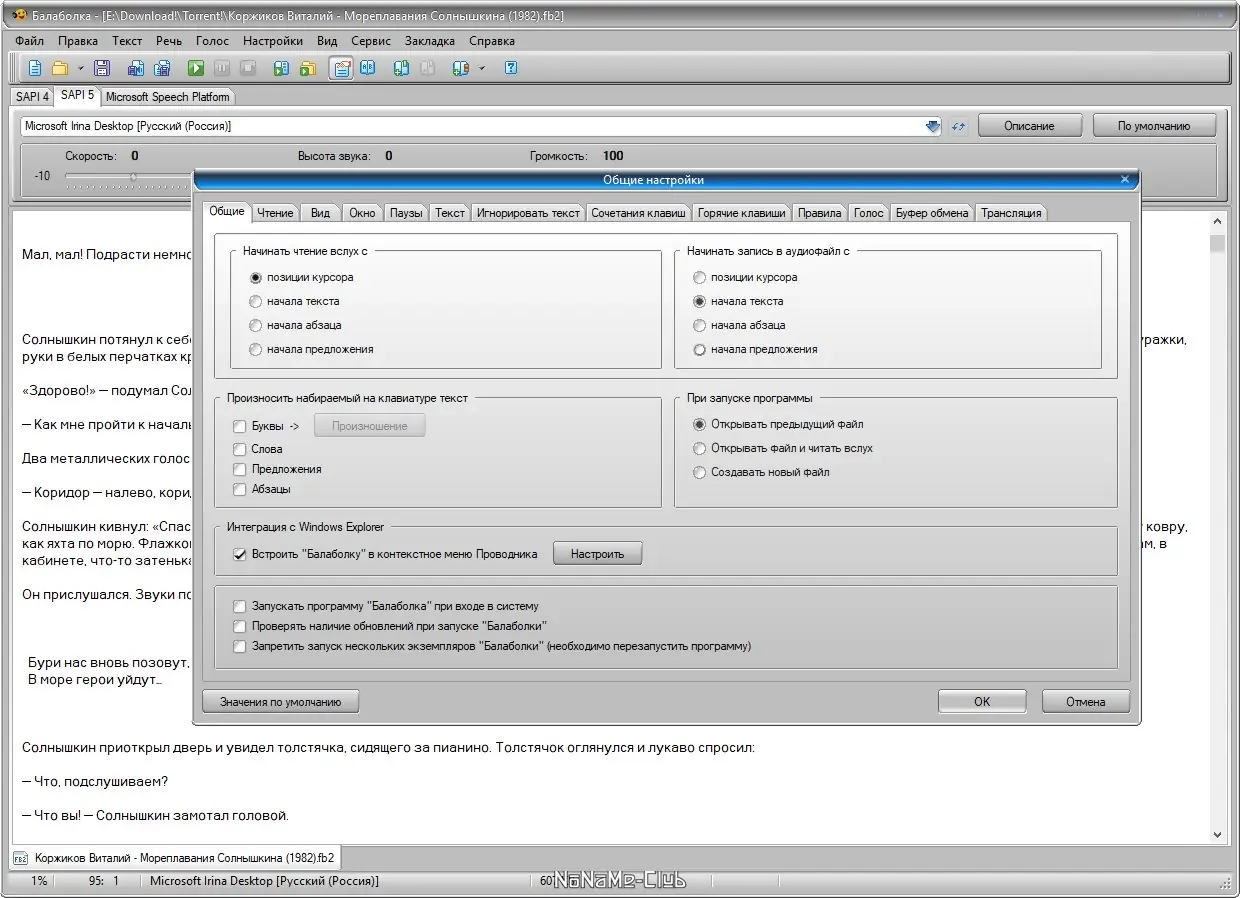
Task: Expand the arrow next to the Open folder icon
Action: [80, 68]
